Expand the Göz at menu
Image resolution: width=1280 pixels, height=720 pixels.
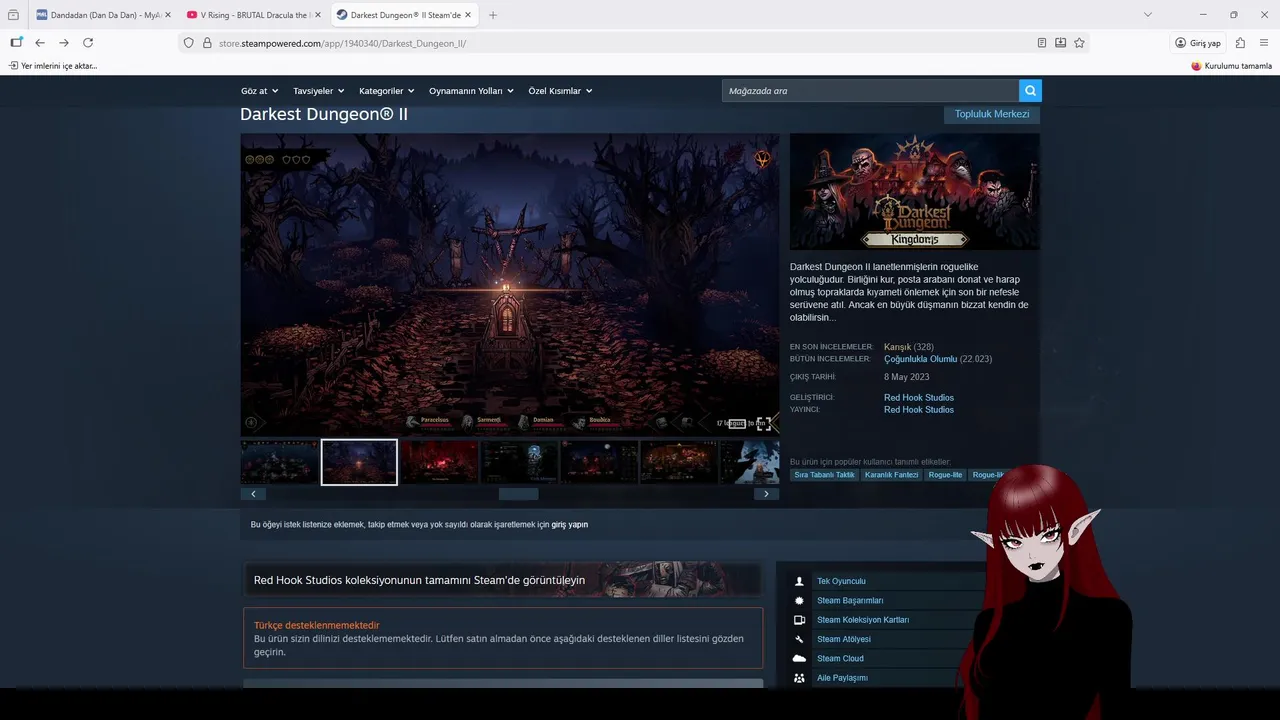tap(260, 91)
